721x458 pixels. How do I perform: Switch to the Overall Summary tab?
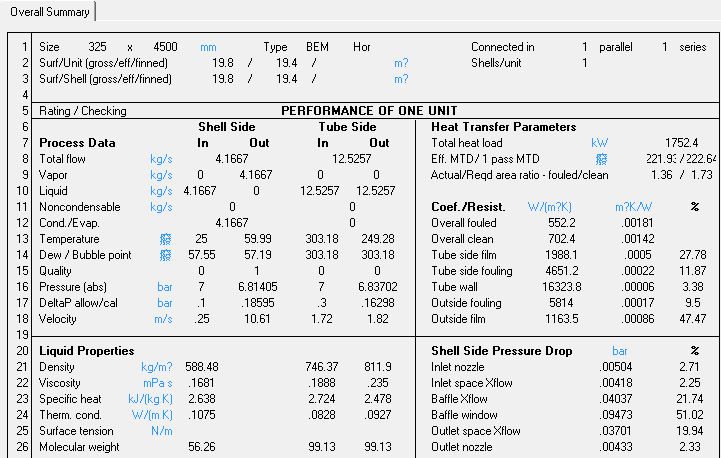pyautogui.click(x=50, y=12)
